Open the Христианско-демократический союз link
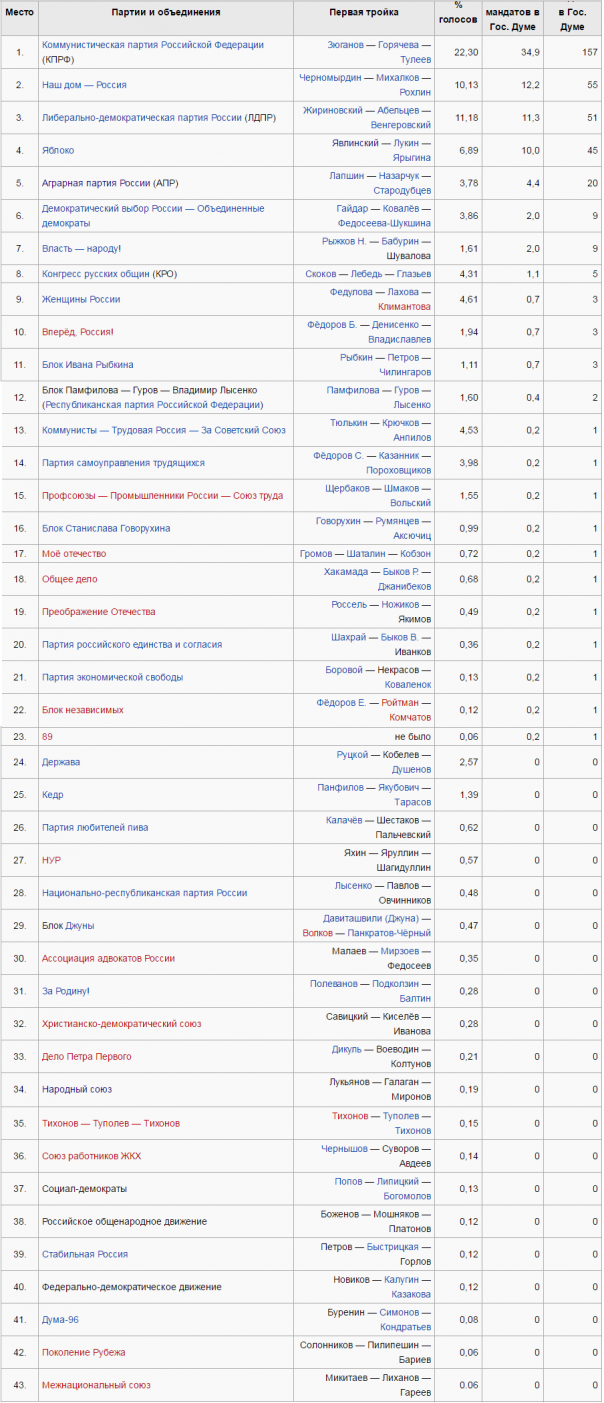 tap(122, 1024)
